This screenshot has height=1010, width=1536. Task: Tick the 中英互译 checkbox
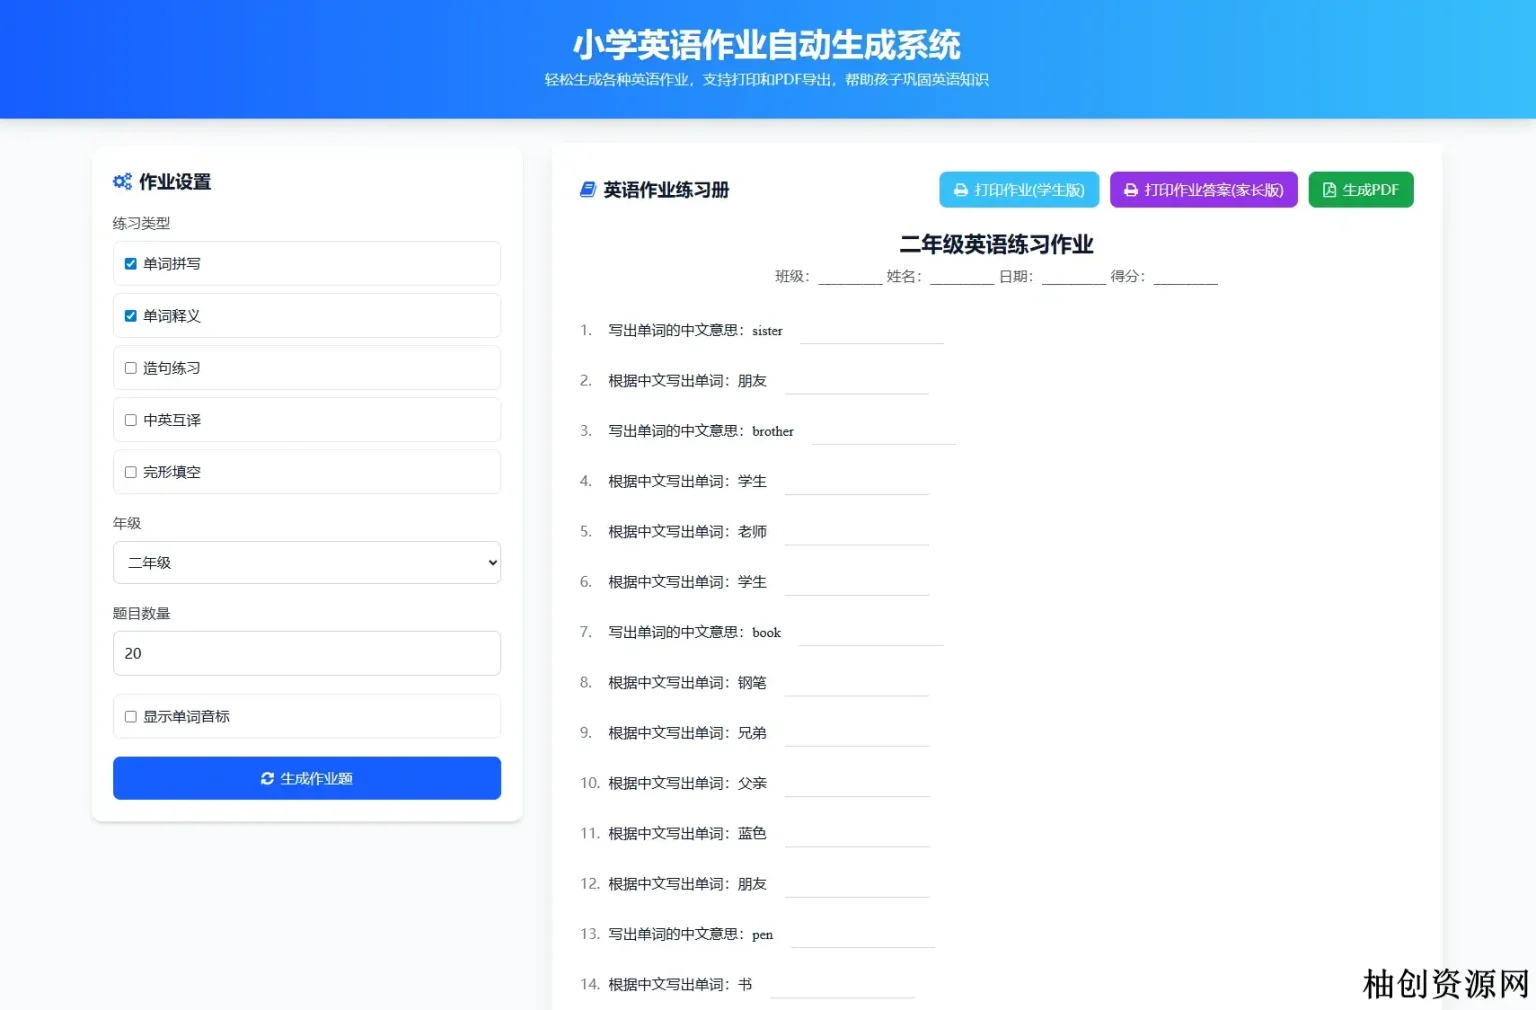(x=130, y=420)
